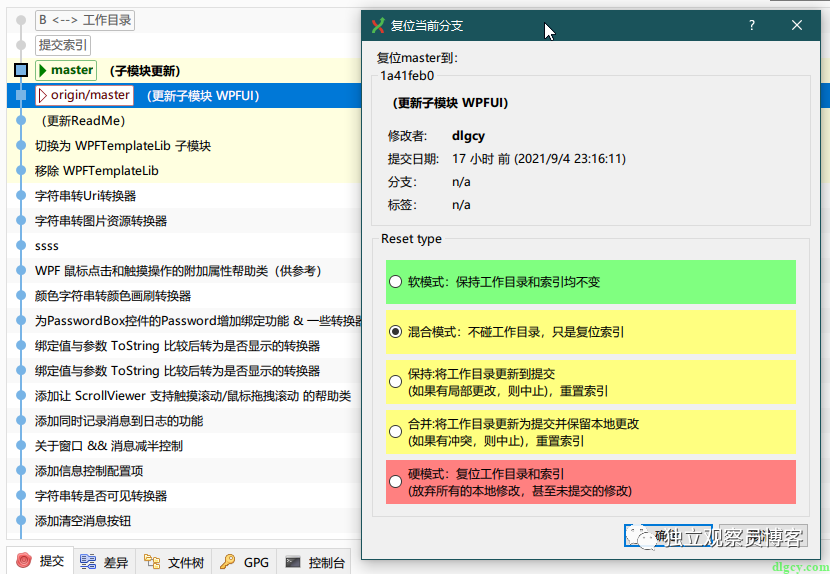Select the master branch label

coord(66,70)
